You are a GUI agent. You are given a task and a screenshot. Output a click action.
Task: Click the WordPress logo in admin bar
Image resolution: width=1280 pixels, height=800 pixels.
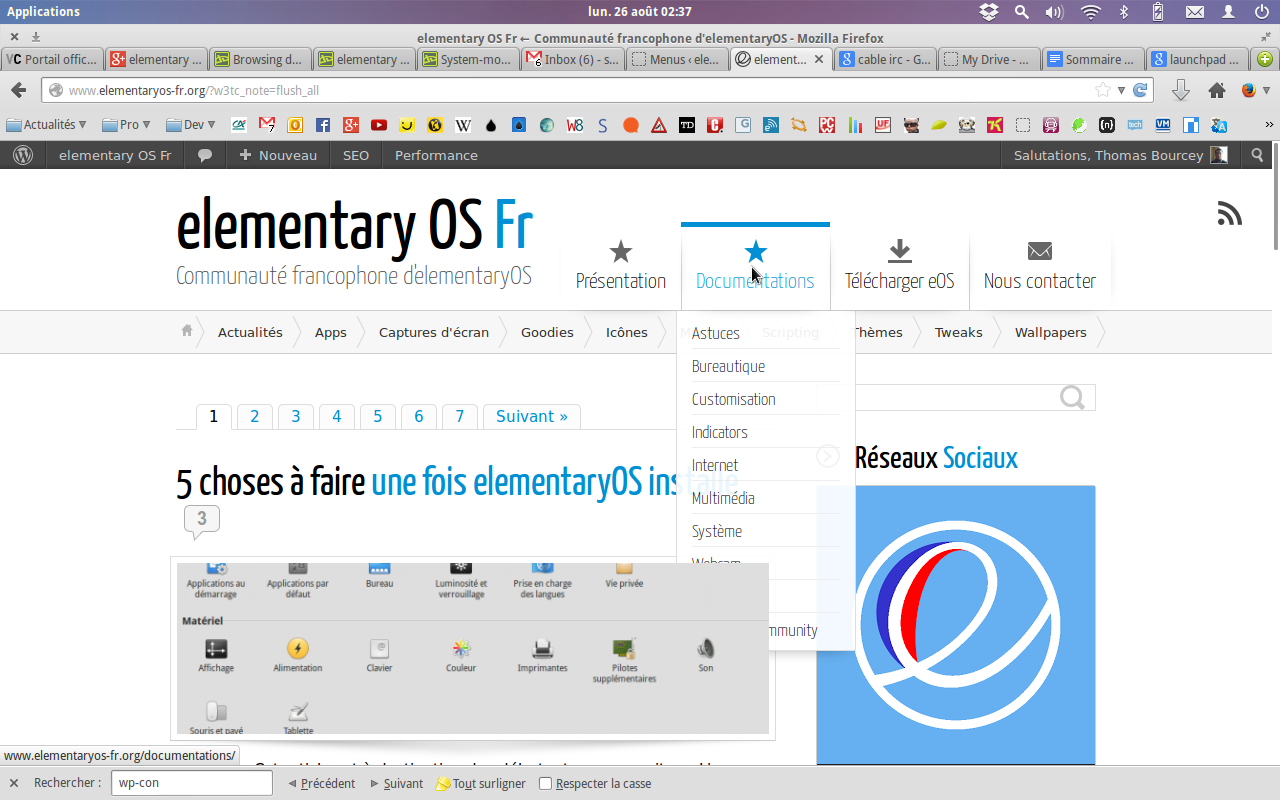[23, 155]
